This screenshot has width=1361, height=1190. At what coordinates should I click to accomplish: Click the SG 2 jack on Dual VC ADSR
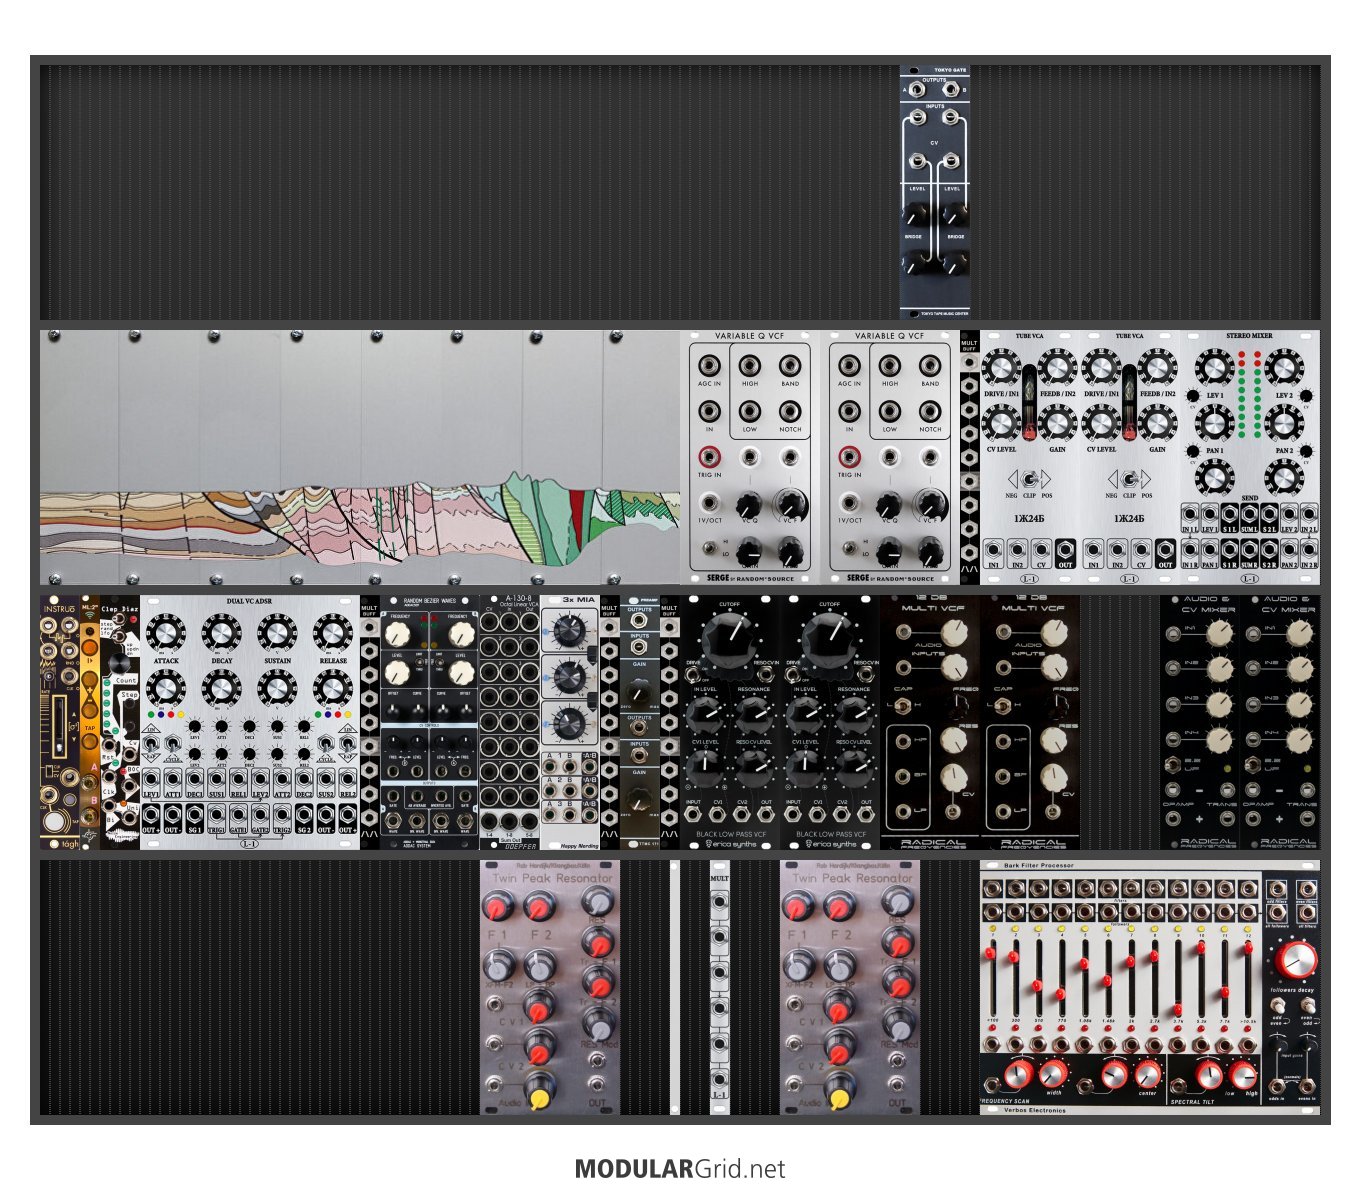click(x=304, y=813)
